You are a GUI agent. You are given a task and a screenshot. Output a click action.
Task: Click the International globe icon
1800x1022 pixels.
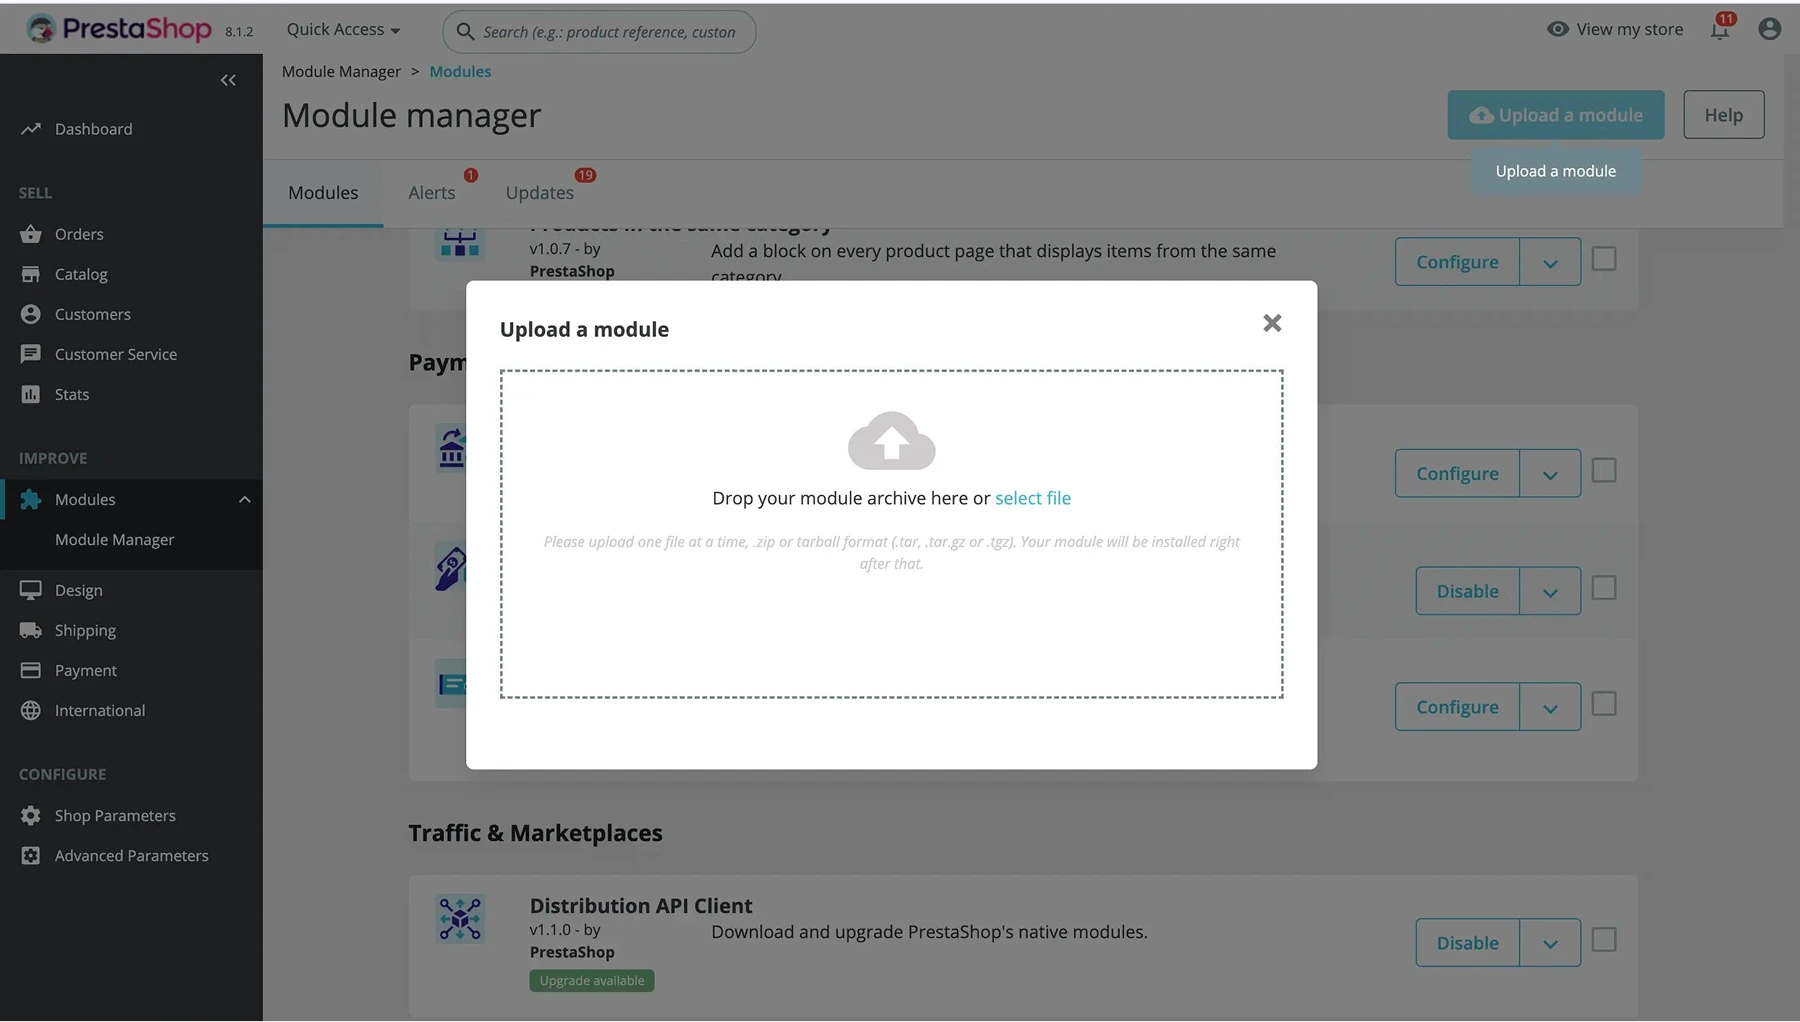click(31, 710)
